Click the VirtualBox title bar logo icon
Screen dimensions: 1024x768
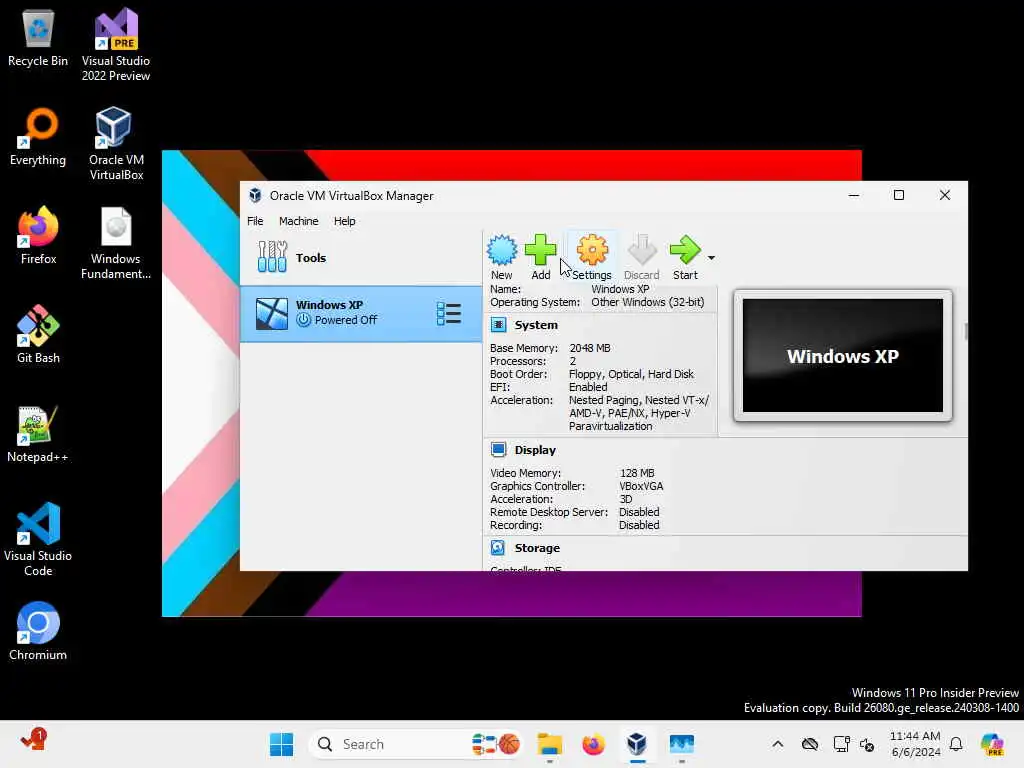click(x=255, y=195)
